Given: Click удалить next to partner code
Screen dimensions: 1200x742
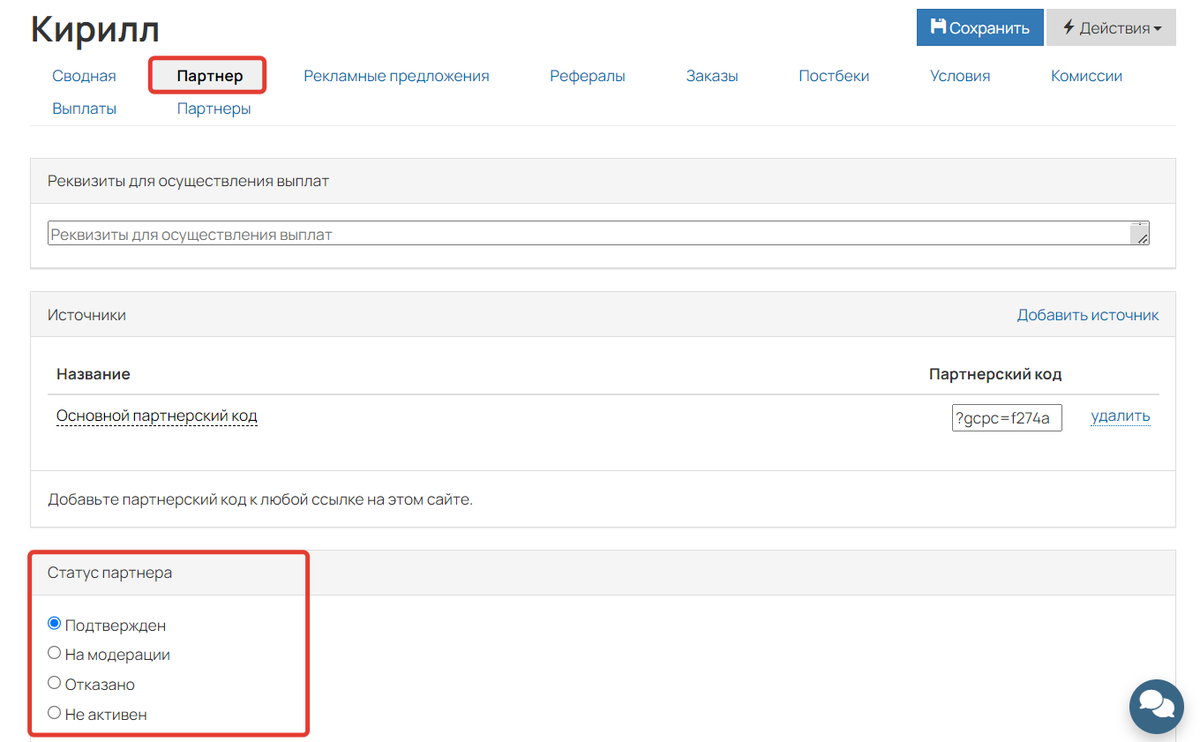Looking at the screenshot, I should pyautogui.click(x=1120, y=416).
